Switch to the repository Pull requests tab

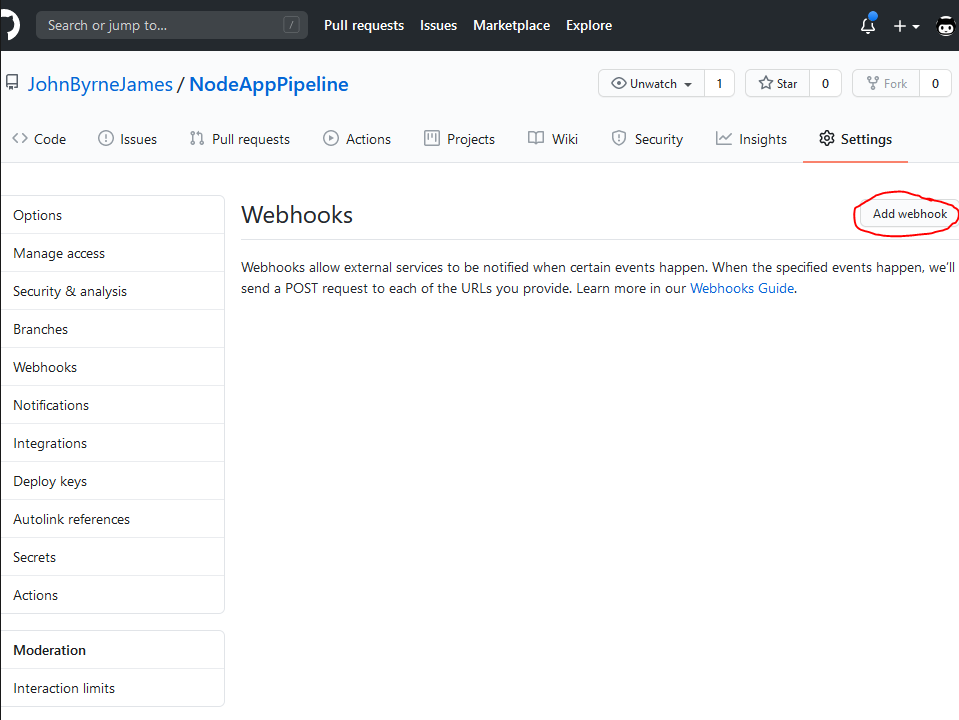pos(239,139)
